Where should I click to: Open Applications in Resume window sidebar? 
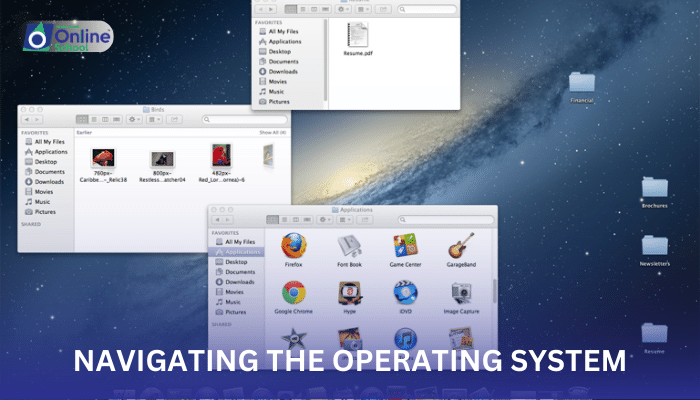click(x=280, y=42)
